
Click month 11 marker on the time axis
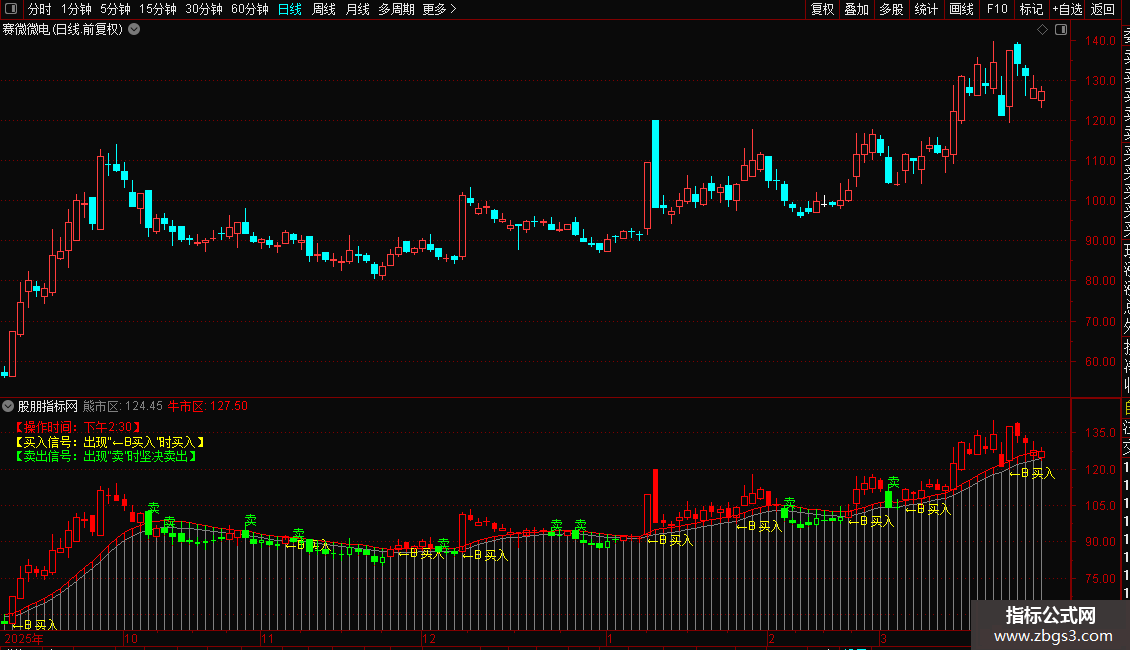tap(268, 639)
